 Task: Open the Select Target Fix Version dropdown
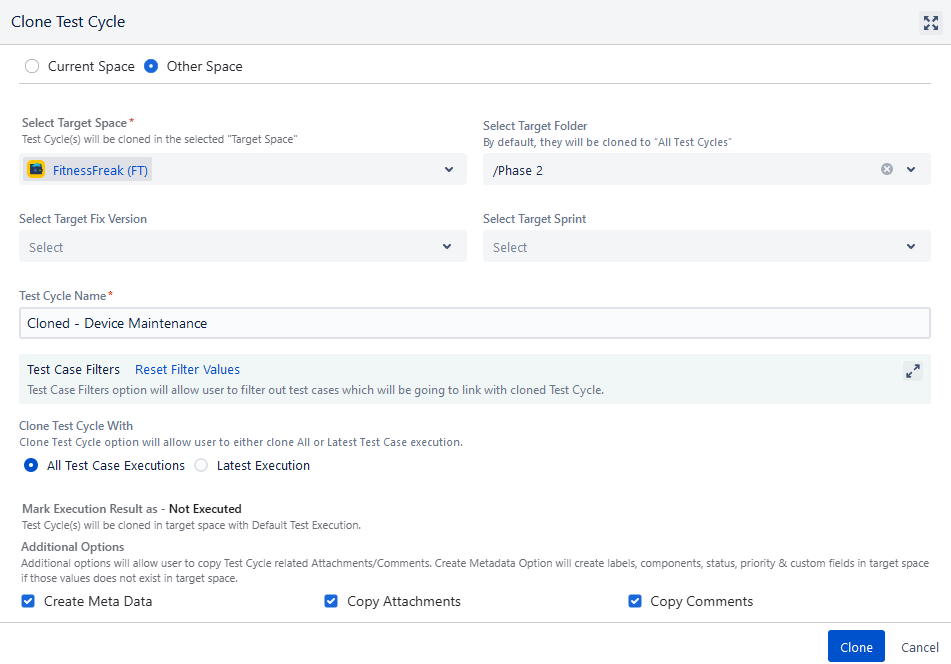coord(448,246)
